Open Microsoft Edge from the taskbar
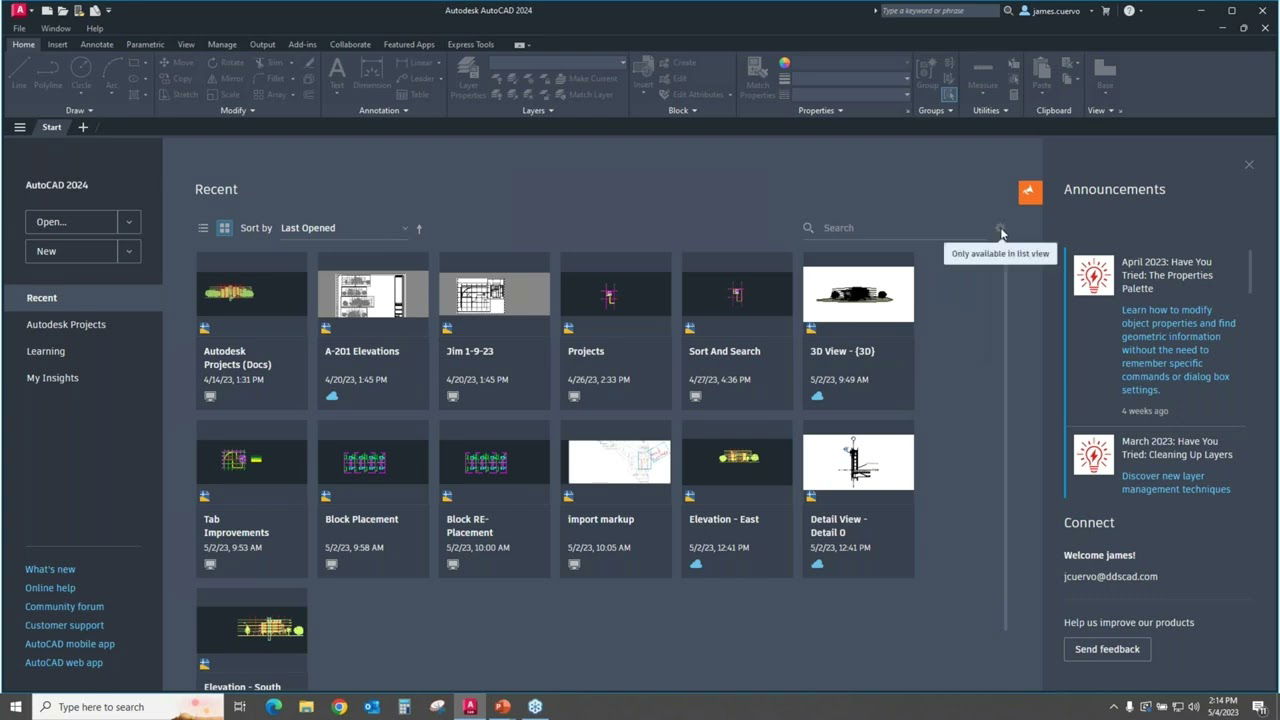This screenshot has height=720, width=1280. click(274, 707)
